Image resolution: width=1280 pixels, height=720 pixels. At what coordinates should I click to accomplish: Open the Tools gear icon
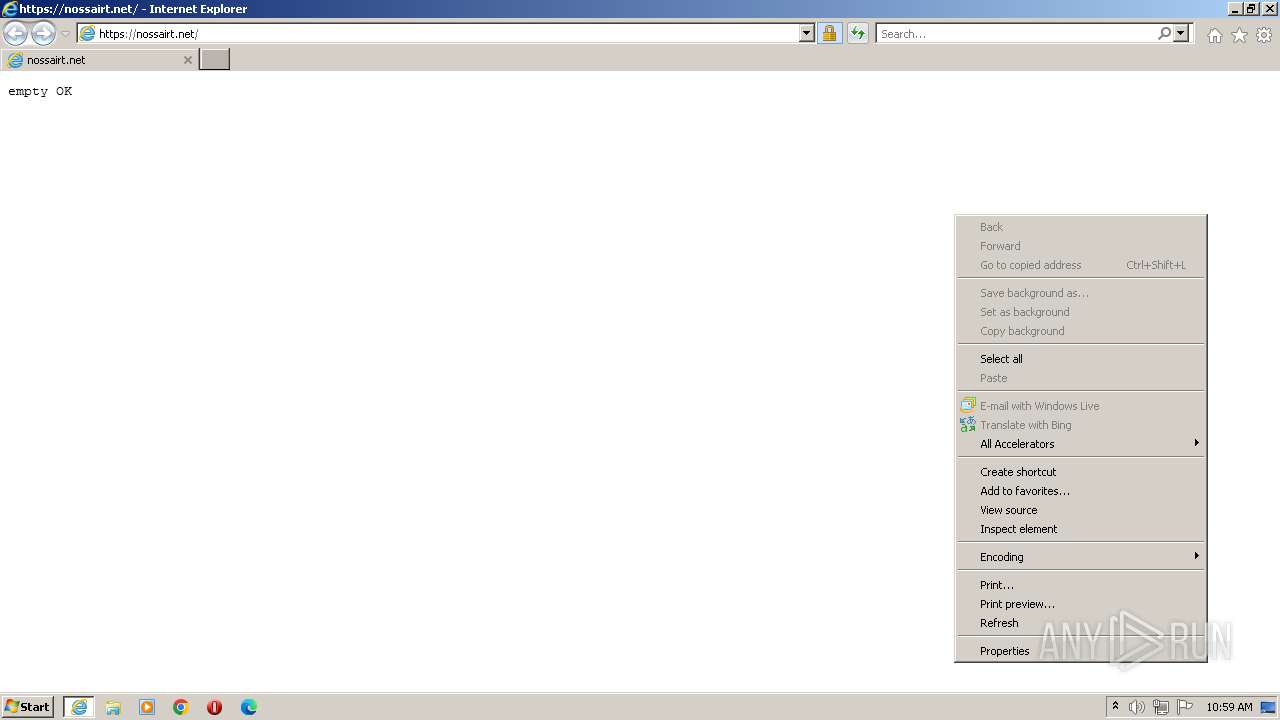coord(1264,35)
